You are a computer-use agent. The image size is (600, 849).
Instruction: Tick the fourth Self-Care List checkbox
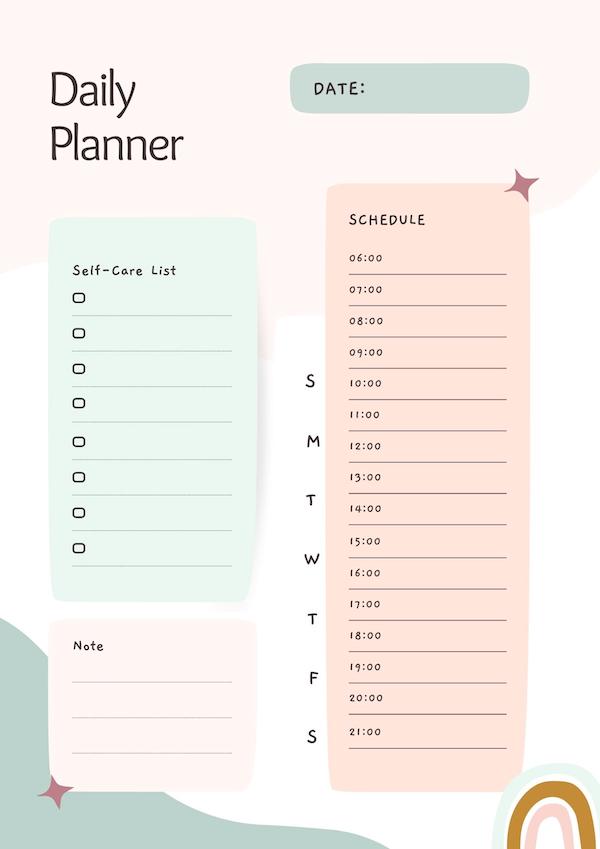click(79, 403)
